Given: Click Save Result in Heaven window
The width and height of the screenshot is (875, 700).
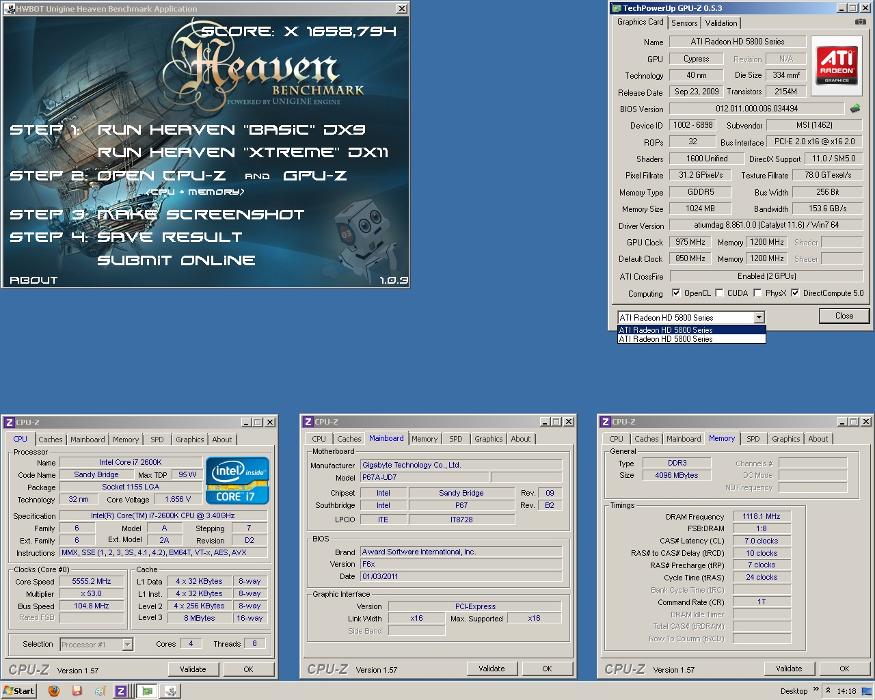Looking at the screenshot, I should pyautogui.click(x=170, y=237).
